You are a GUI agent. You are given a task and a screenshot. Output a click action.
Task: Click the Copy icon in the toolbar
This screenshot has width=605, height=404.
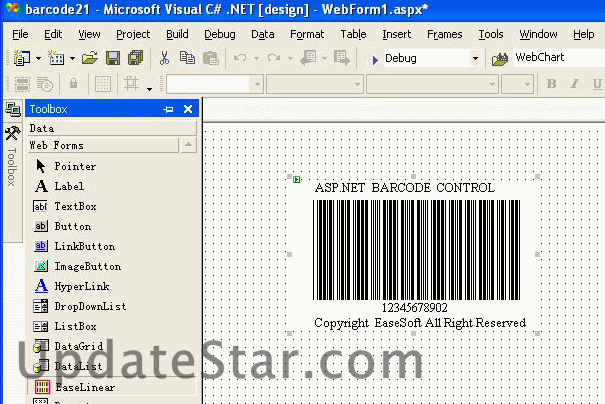coord(188,58)
